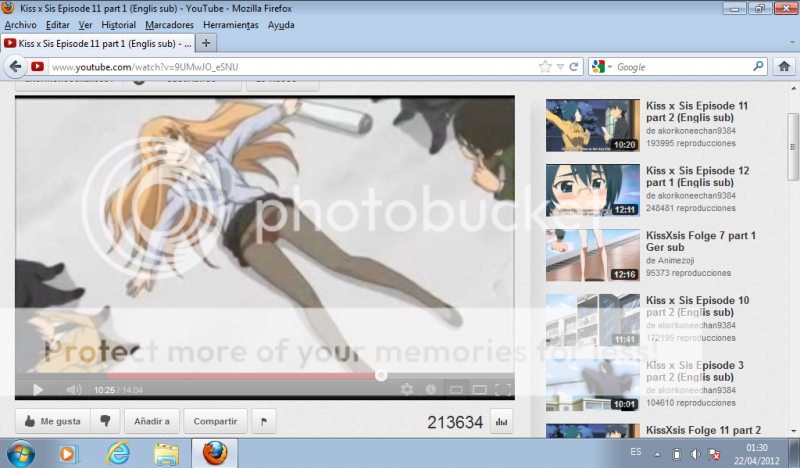Open Kiss x Sis Episode 12 part 1 link
This screenshot has width=800, height=468.
(697, 177)
